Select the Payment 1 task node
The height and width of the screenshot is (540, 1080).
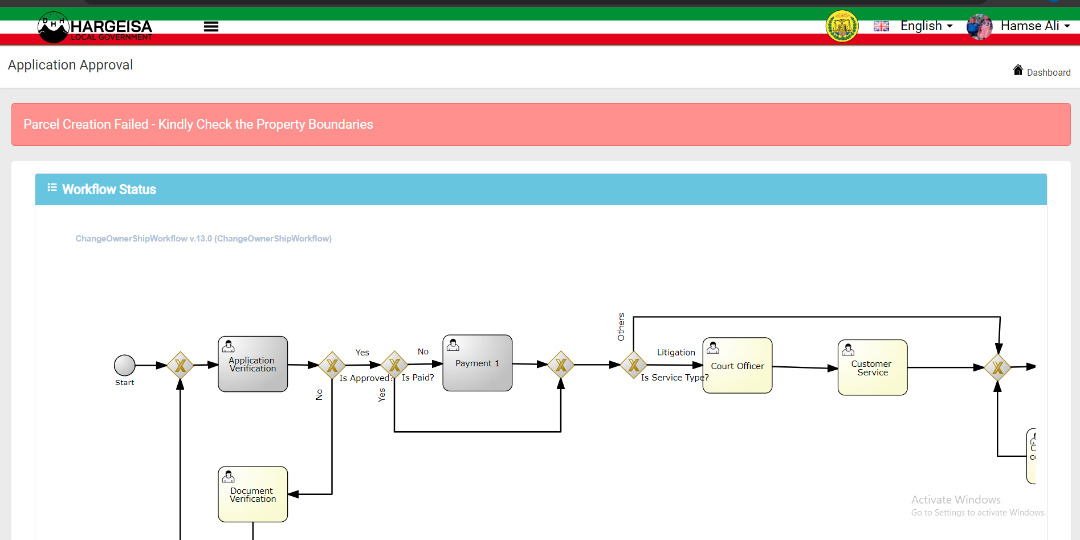[477, 363]
